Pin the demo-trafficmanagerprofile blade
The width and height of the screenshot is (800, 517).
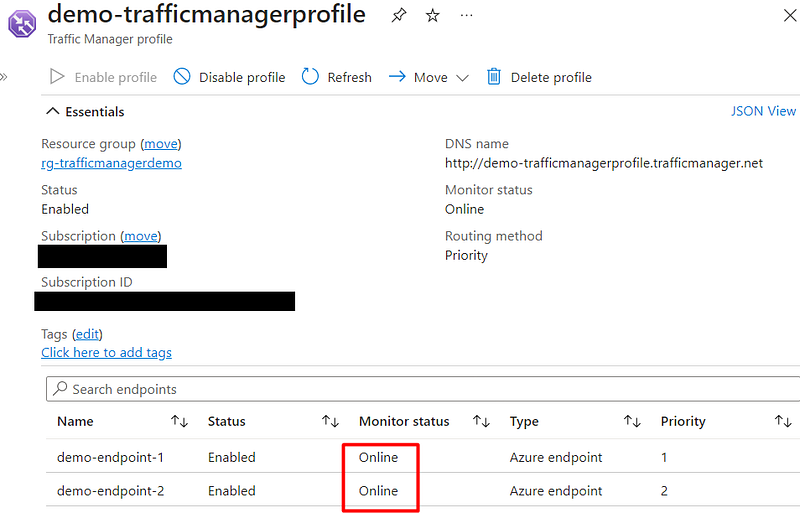pos(399,15)
